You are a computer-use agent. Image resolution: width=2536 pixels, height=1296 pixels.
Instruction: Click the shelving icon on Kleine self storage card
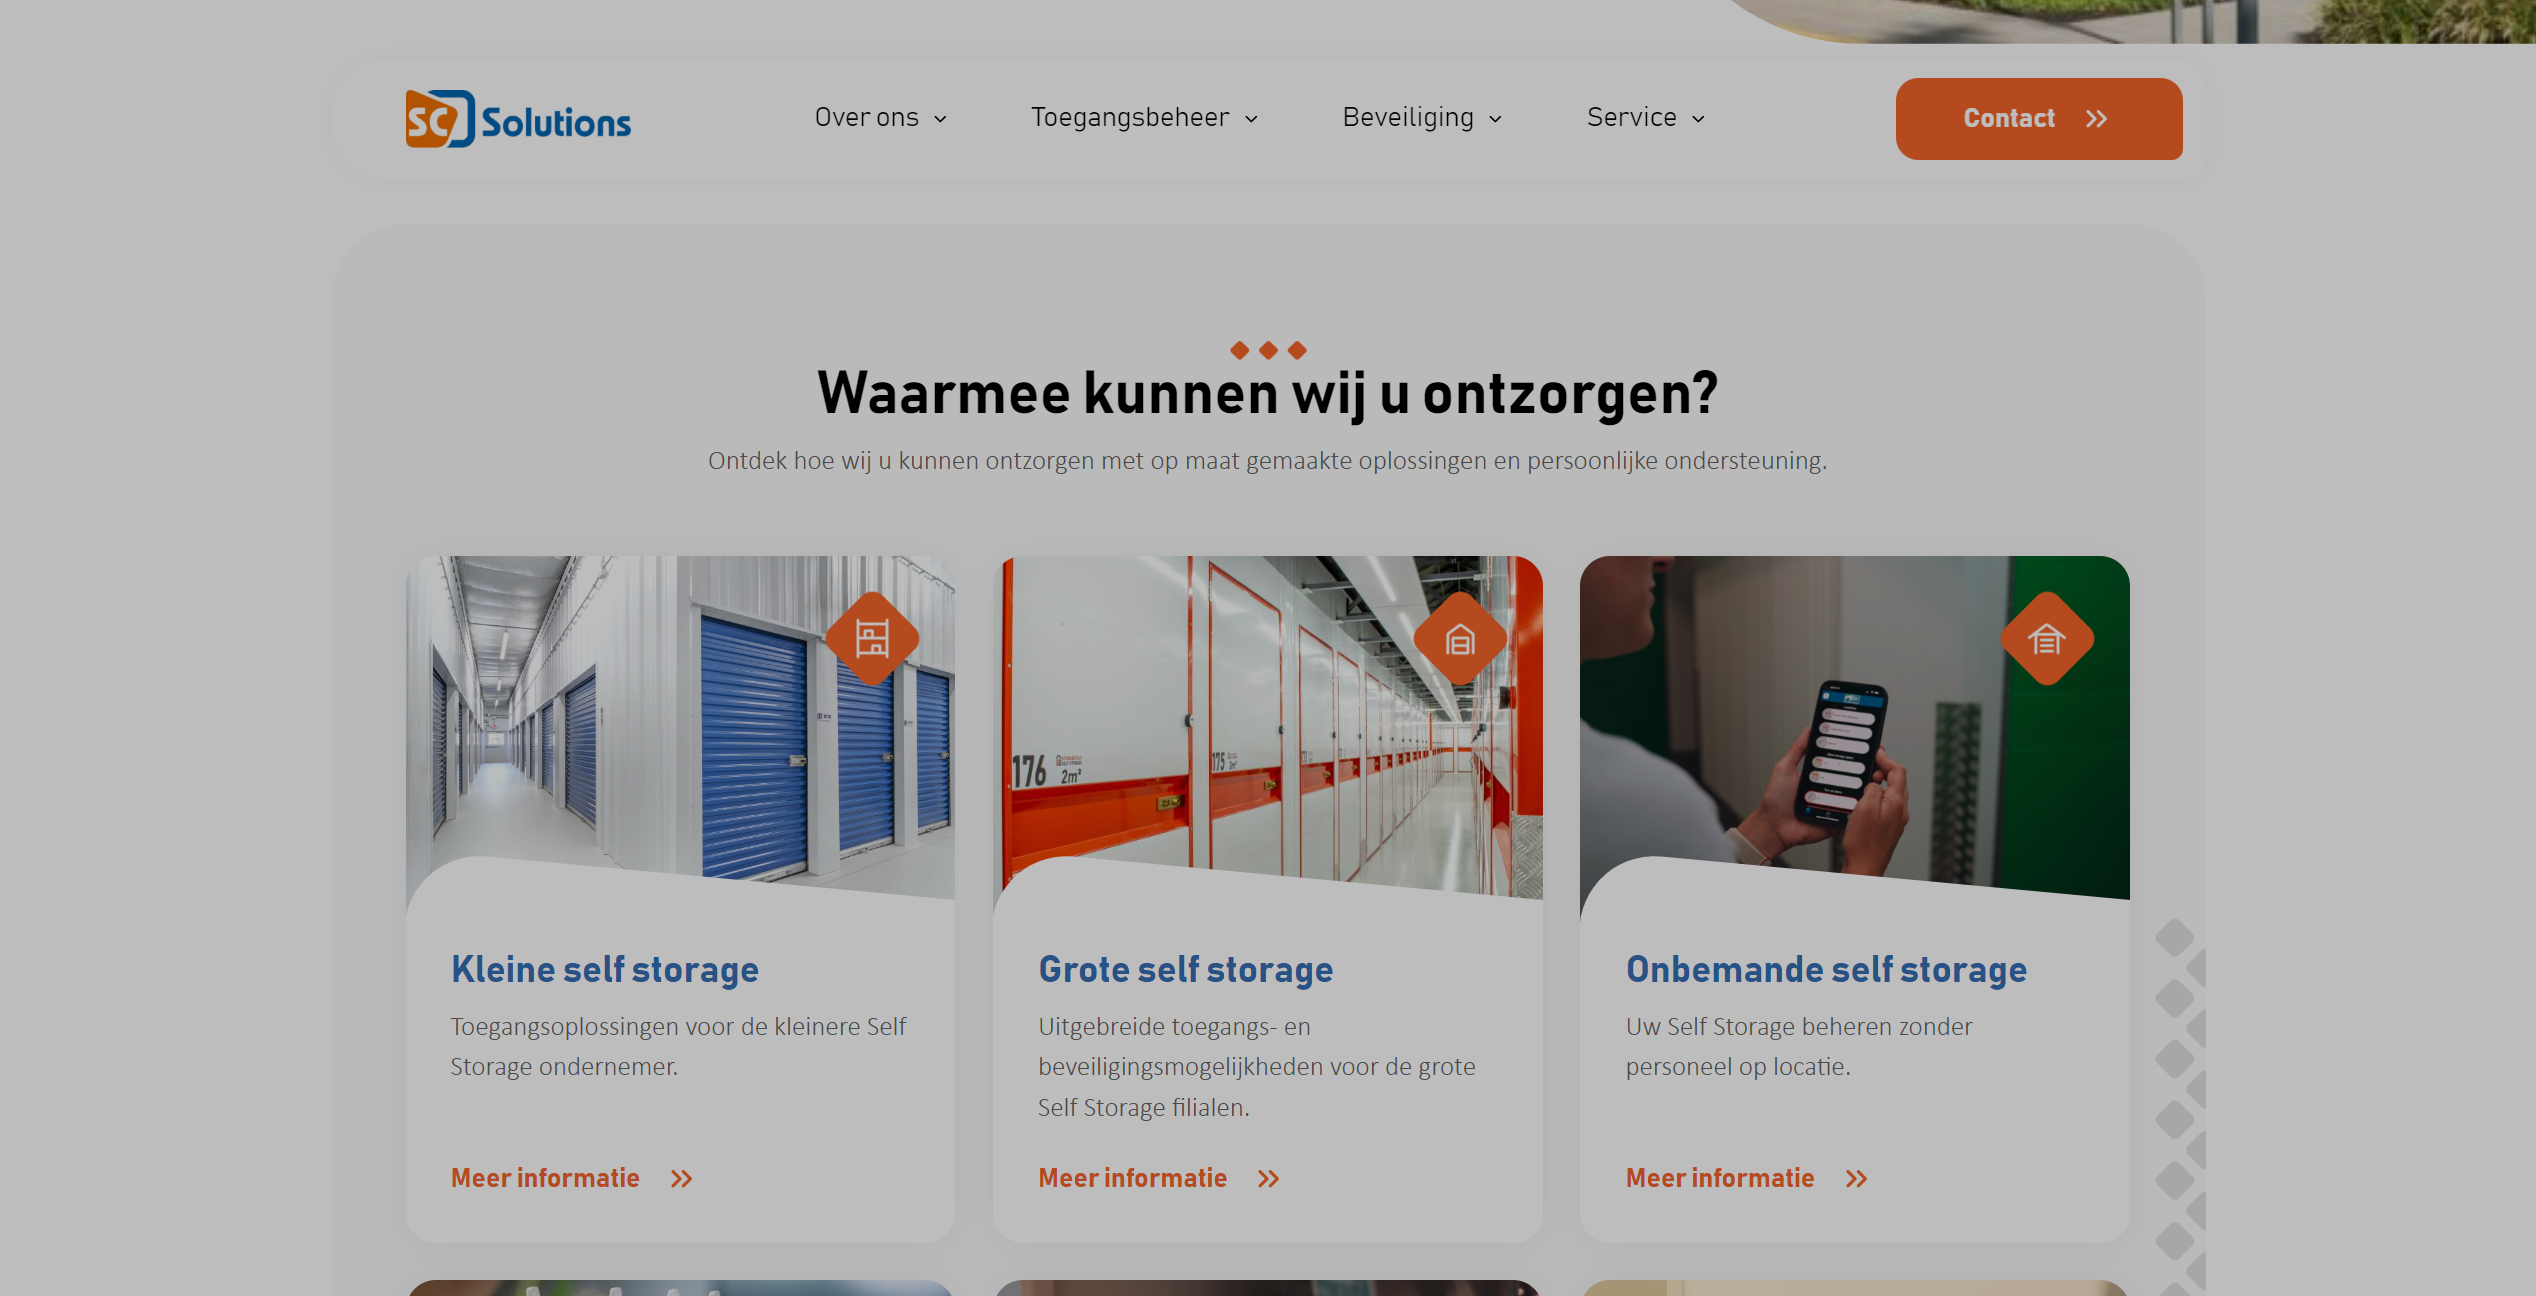[x=872, y=638]
